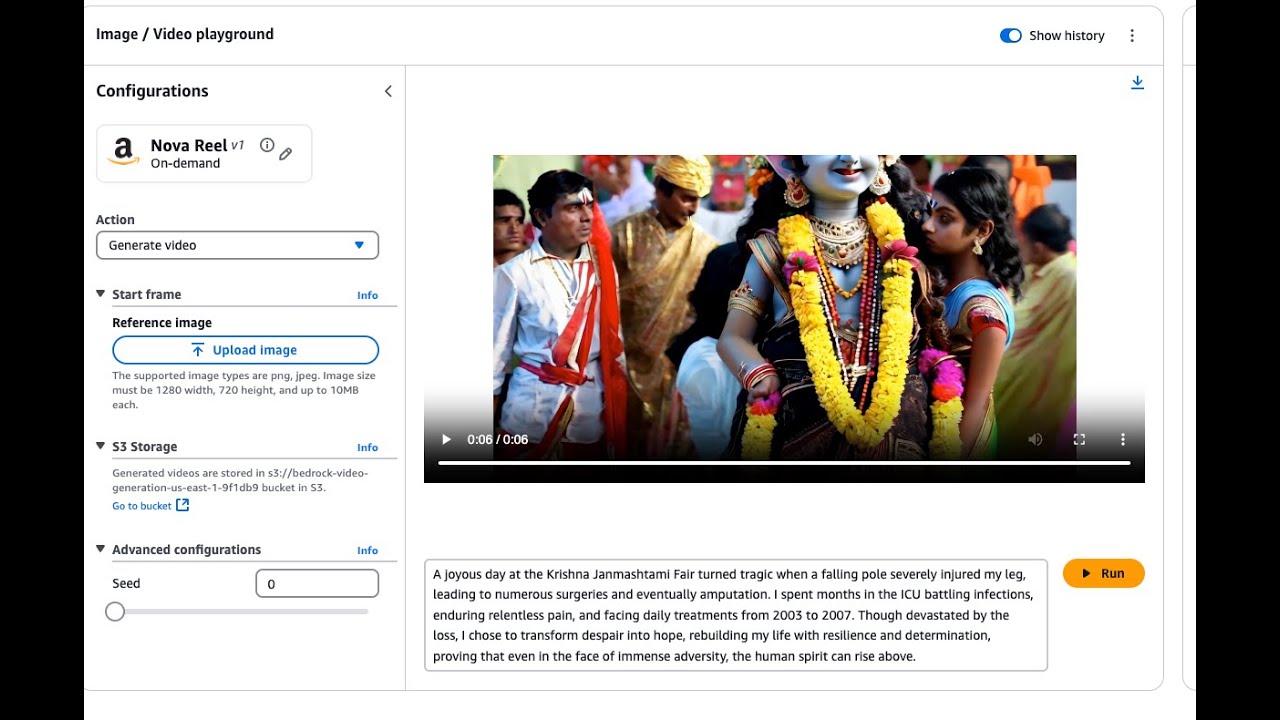Open video player more options
The image size is (1280, 720).
coord(1123,439)
